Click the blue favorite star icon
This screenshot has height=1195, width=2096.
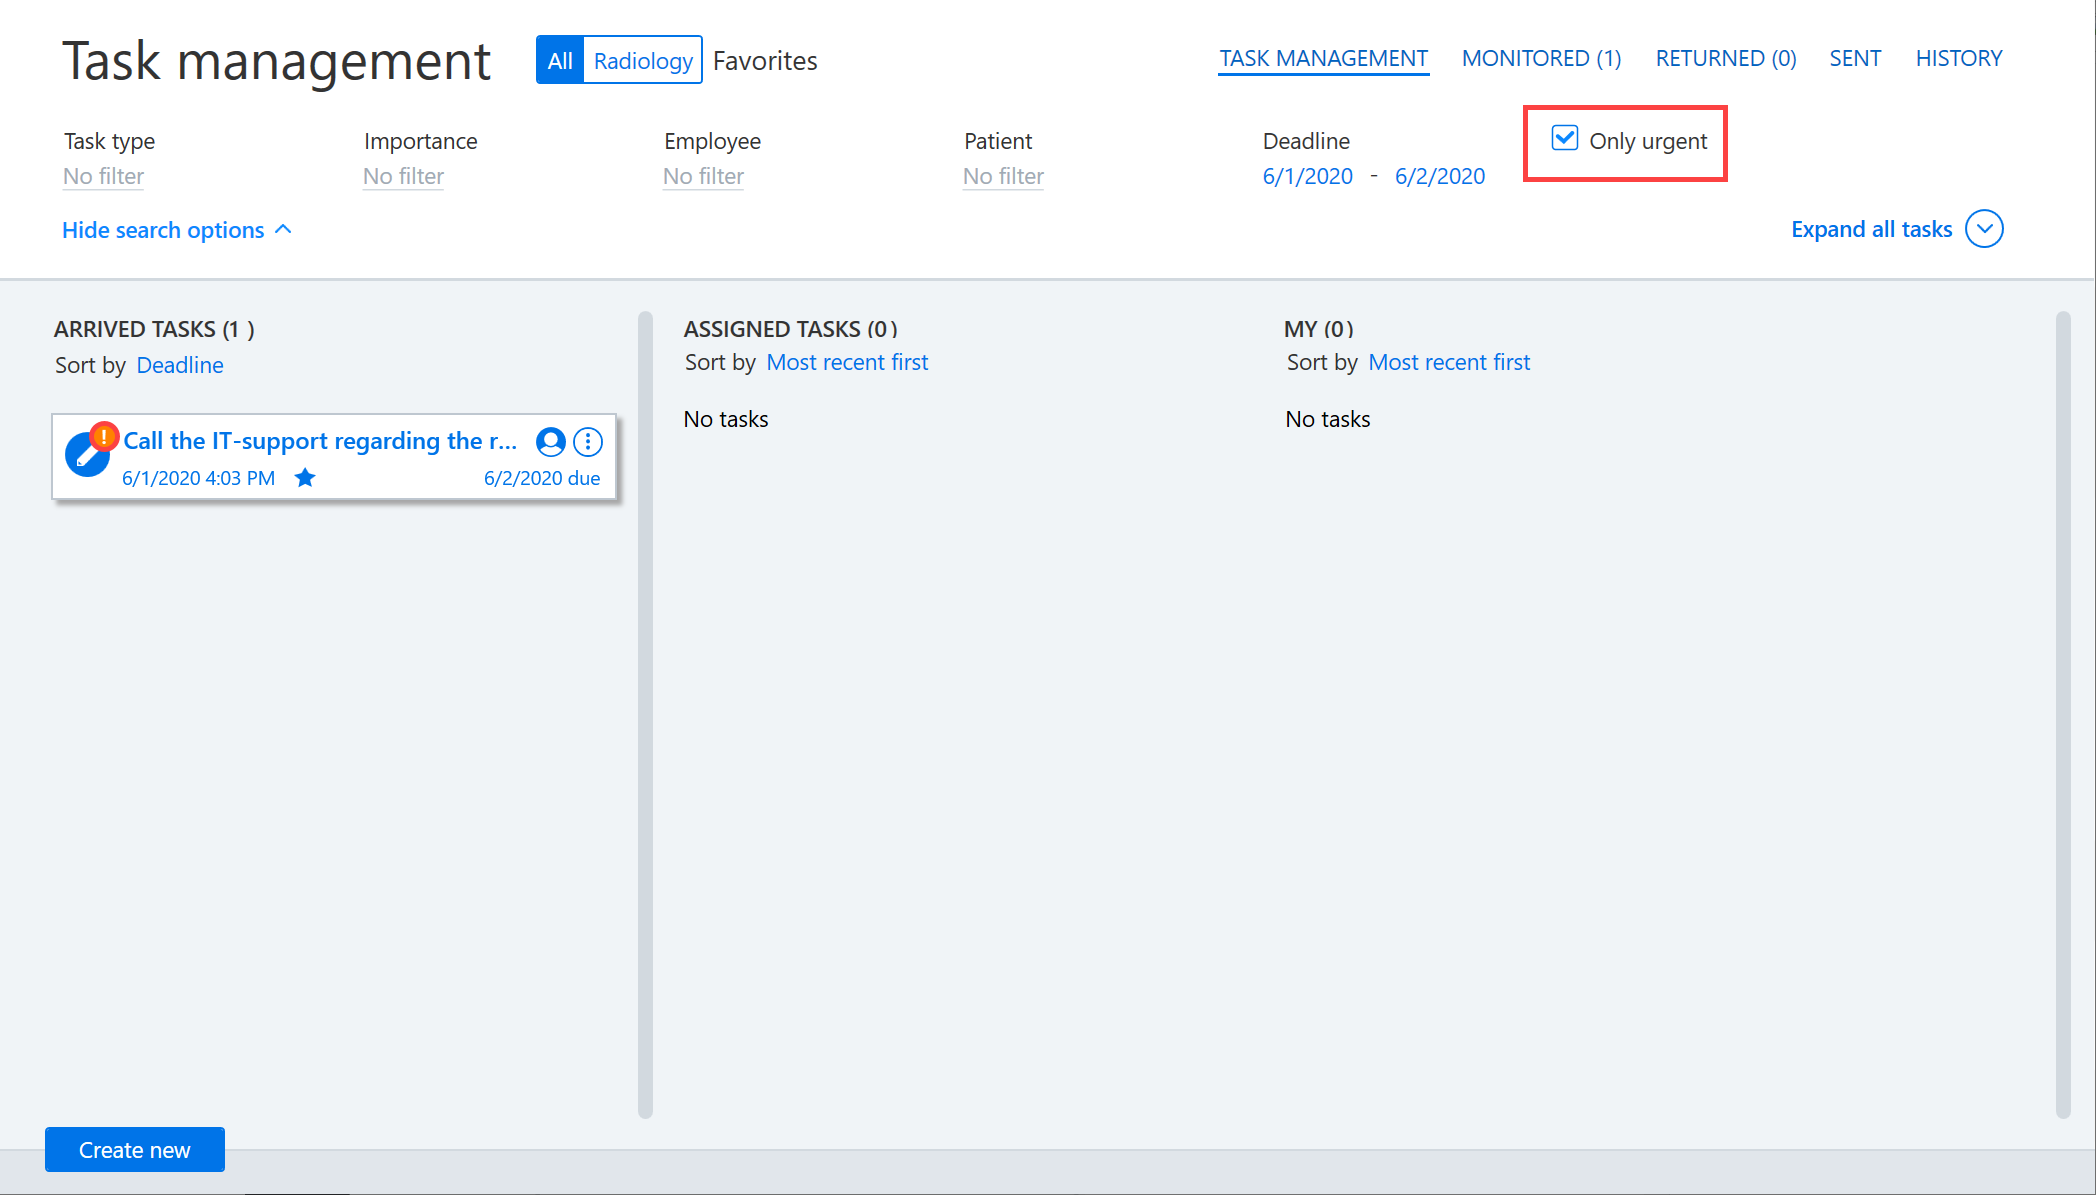[305, 478]
